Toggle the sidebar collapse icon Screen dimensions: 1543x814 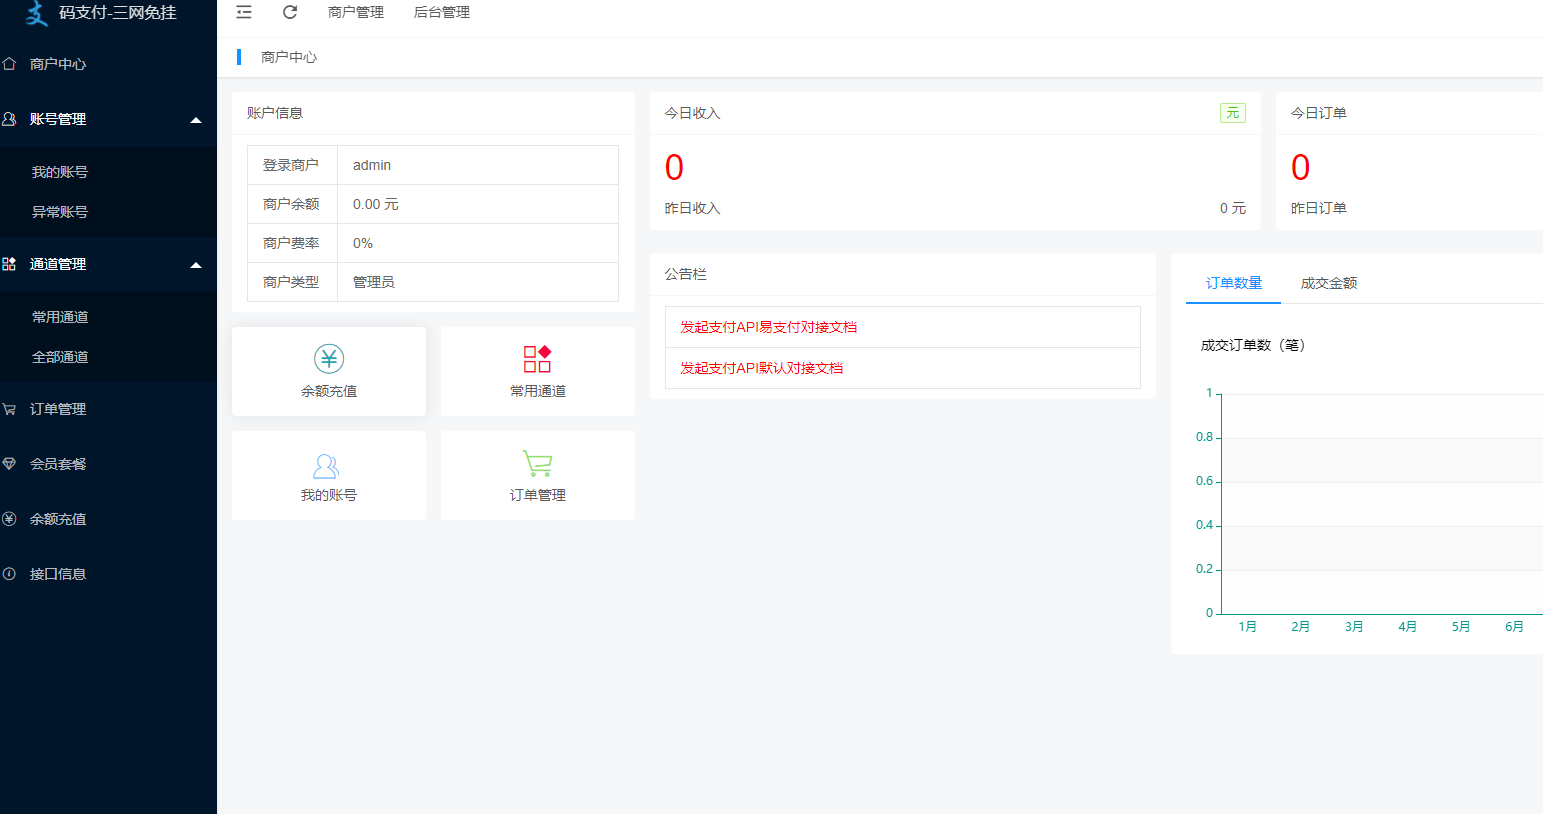(244, 12)
